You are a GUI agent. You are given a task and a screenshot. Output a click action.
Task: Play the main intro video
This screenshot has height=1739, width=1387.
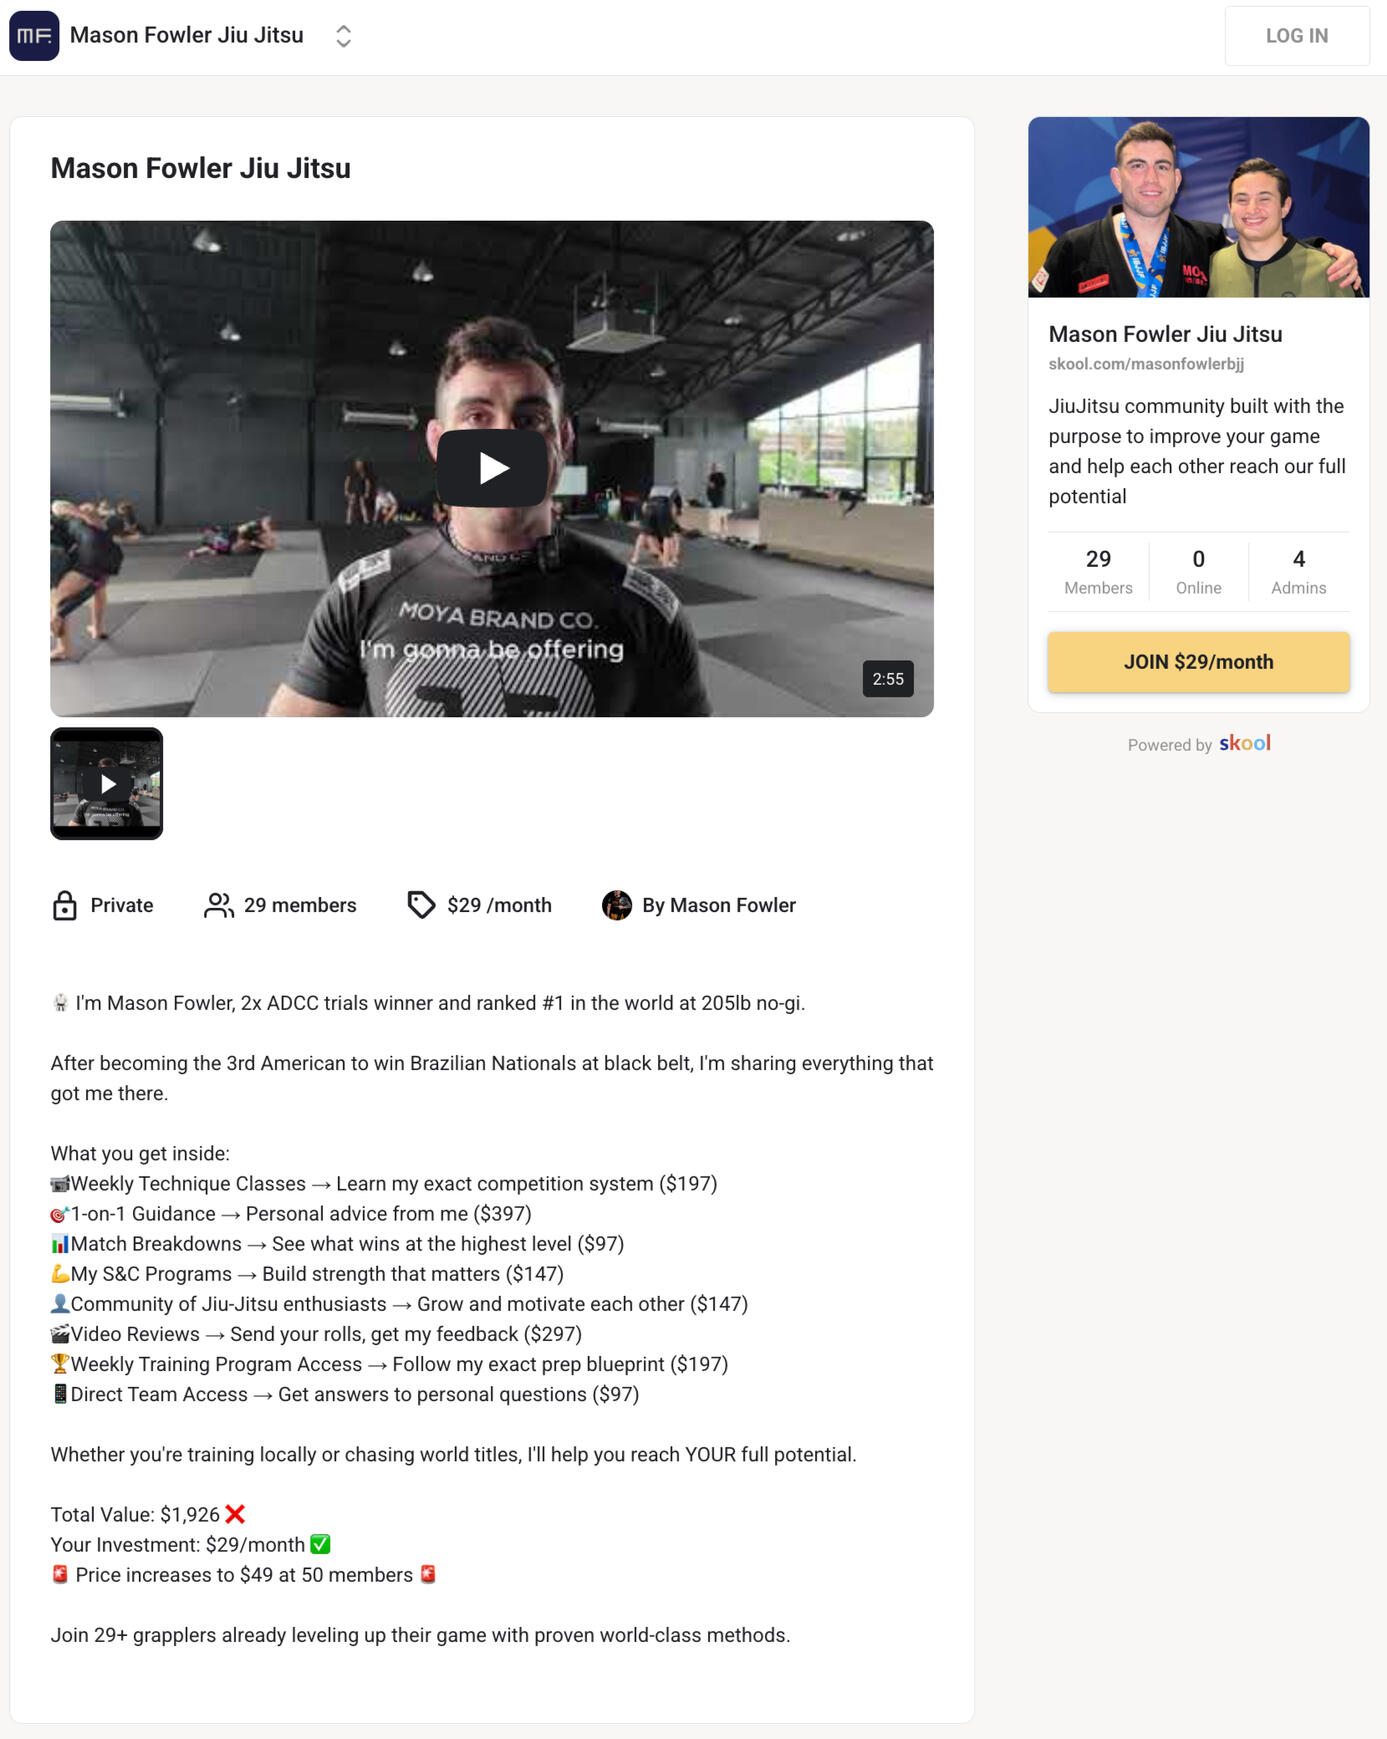click(492, 468)
